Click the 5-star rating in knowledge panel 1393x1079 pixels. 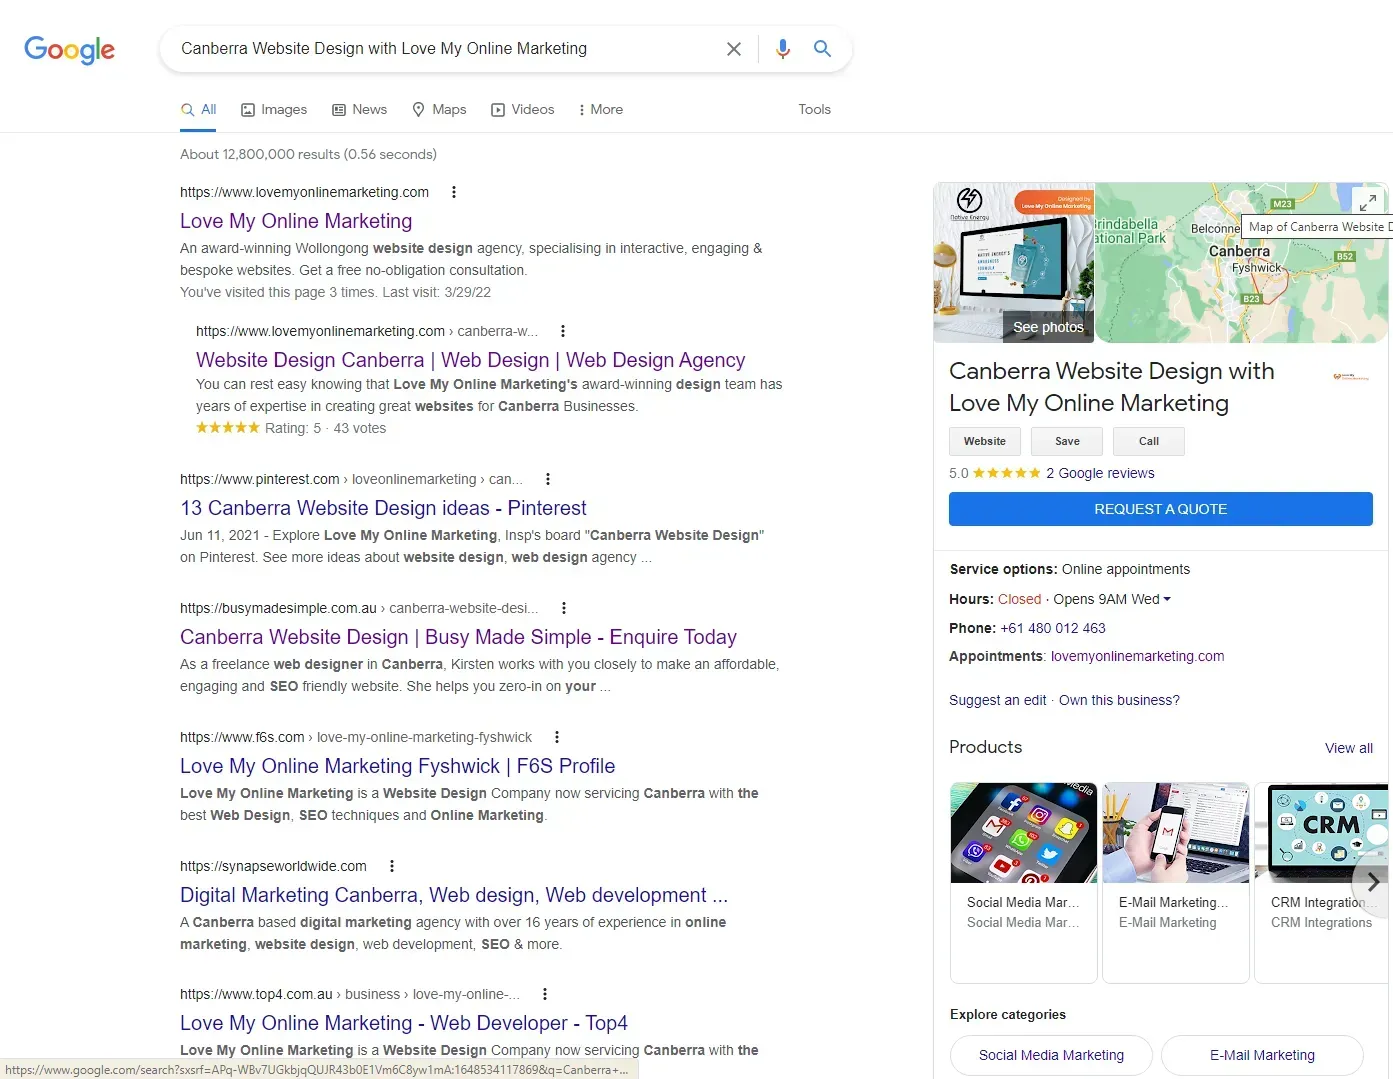(1006, 473)
